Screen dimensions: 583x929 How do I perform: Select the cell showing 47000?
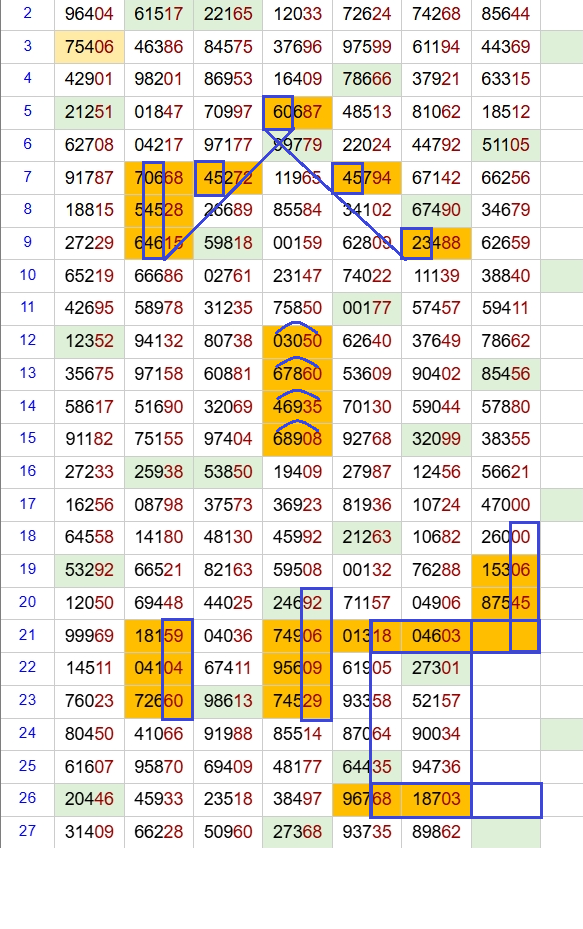(x=505, y=505)
